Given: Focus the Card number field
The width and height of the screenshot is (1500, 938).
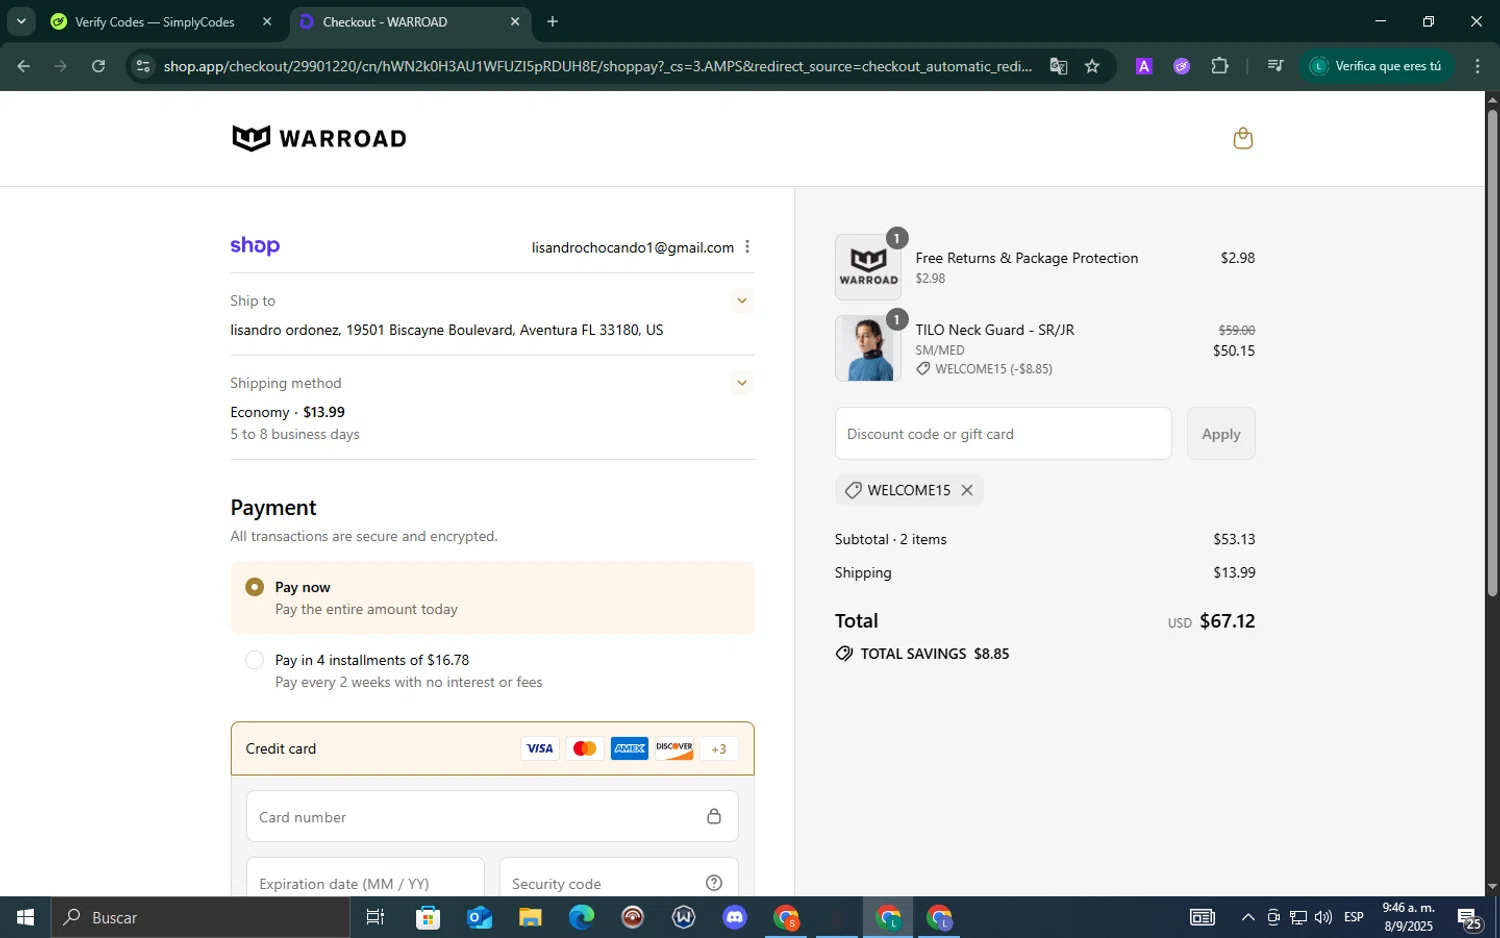Looking at the screenshot, I should click(492, 816).
